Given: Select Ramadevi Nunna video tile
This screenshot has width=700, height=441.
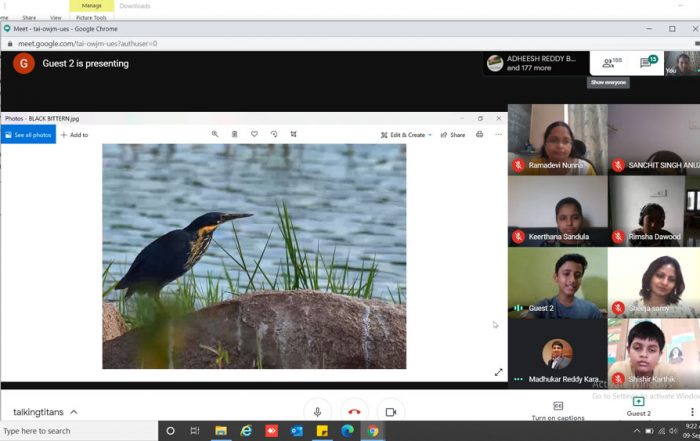Looking at the screenshot, I should tap(558, 139).
